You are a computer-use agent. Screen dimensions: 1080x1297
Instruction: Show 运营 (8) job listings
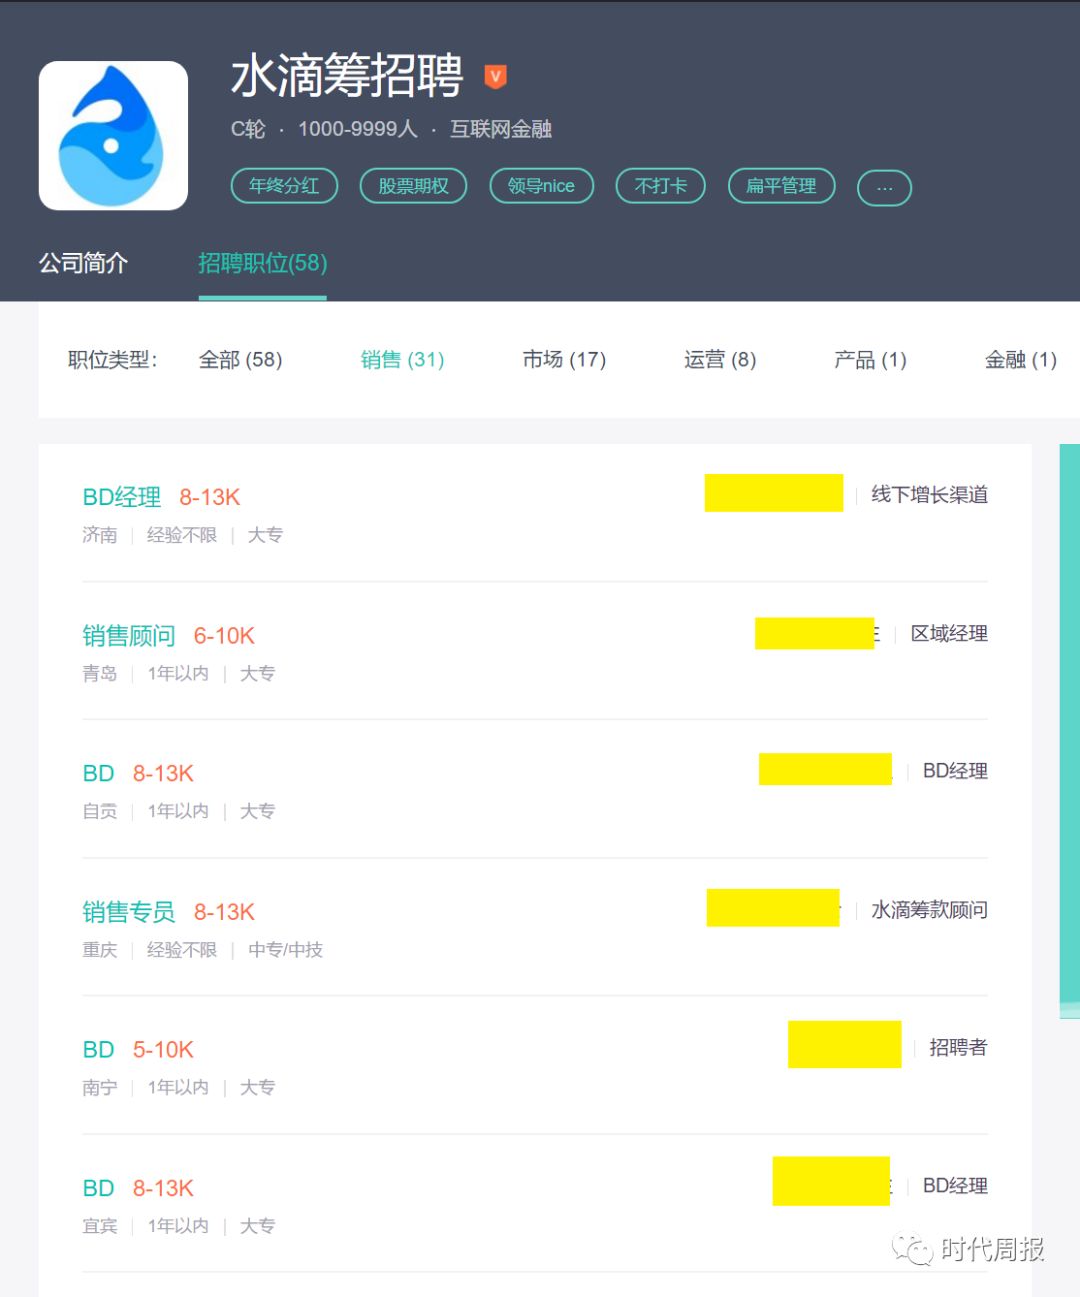720,360
